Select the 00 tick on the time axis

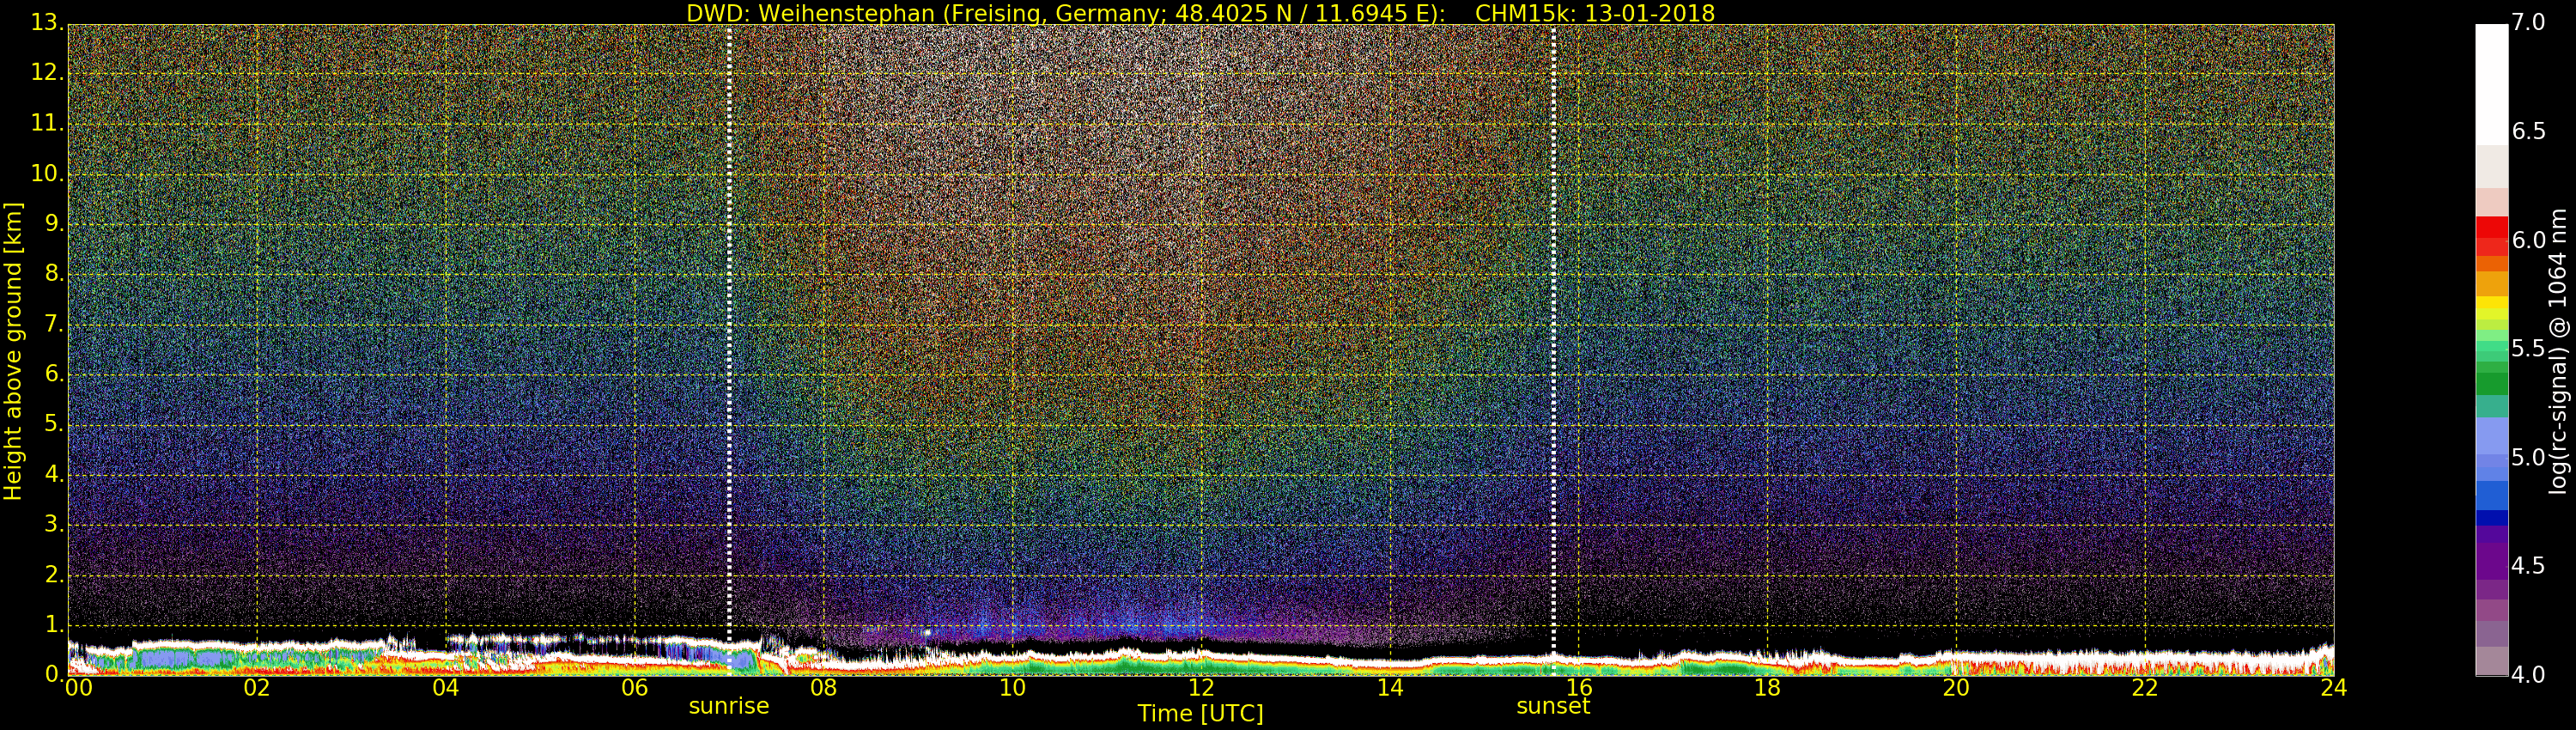[78, 688]
